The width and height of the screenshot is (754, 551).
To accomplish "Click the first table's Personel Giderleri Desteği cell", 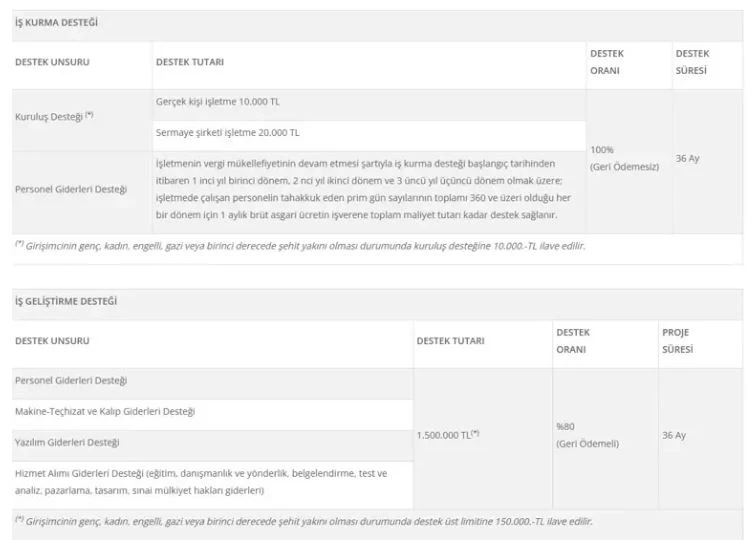I will click(71, 190).
